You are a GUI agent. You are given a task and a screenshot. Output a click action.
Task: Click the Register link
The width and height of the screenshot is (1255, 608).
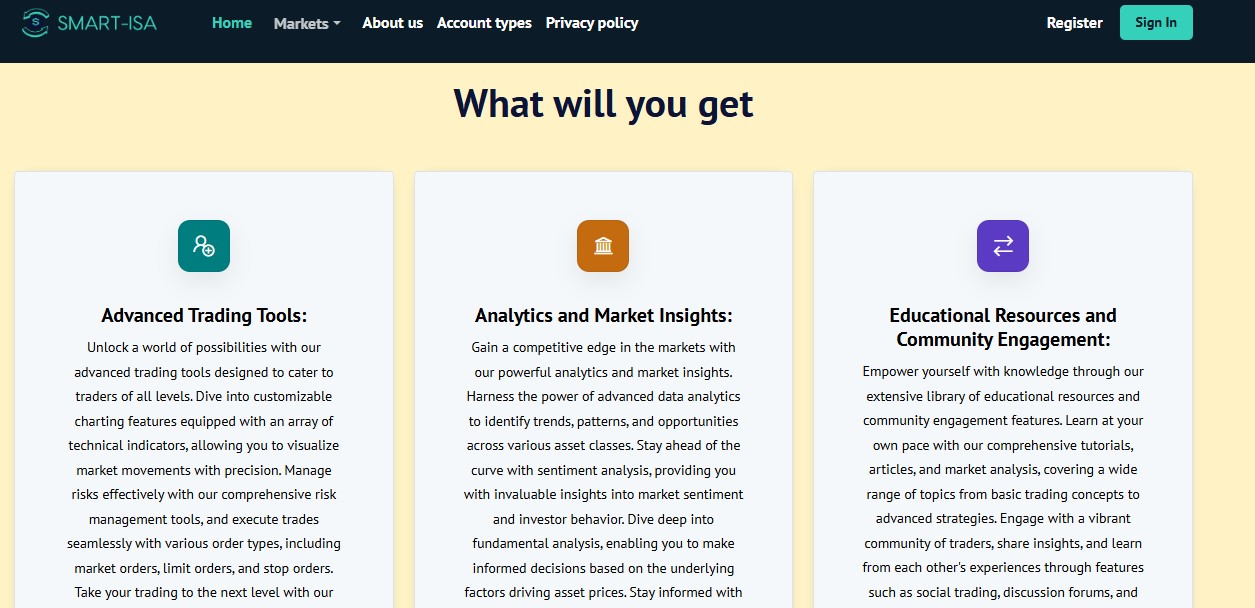point(1074,23)
